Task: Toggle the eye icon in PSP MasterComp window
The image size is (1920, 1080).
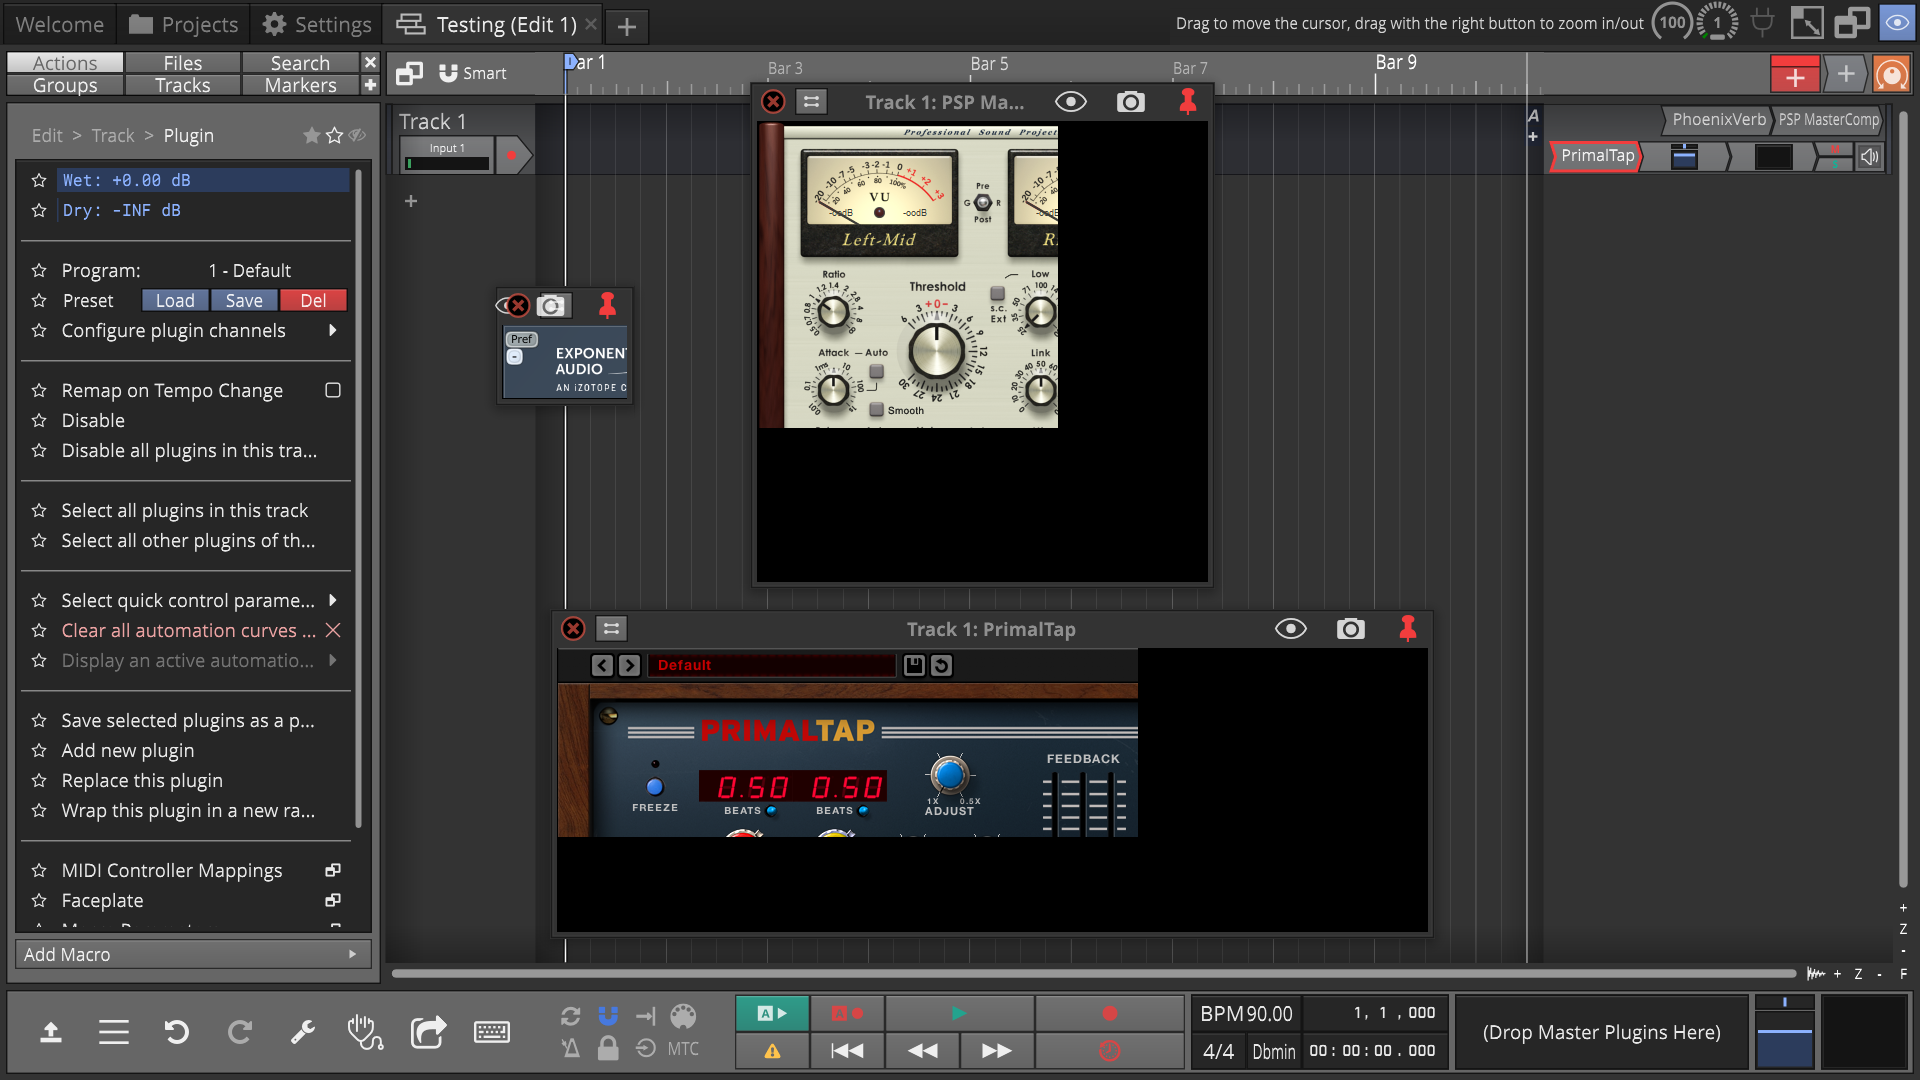Action: tap(1071, 102)
